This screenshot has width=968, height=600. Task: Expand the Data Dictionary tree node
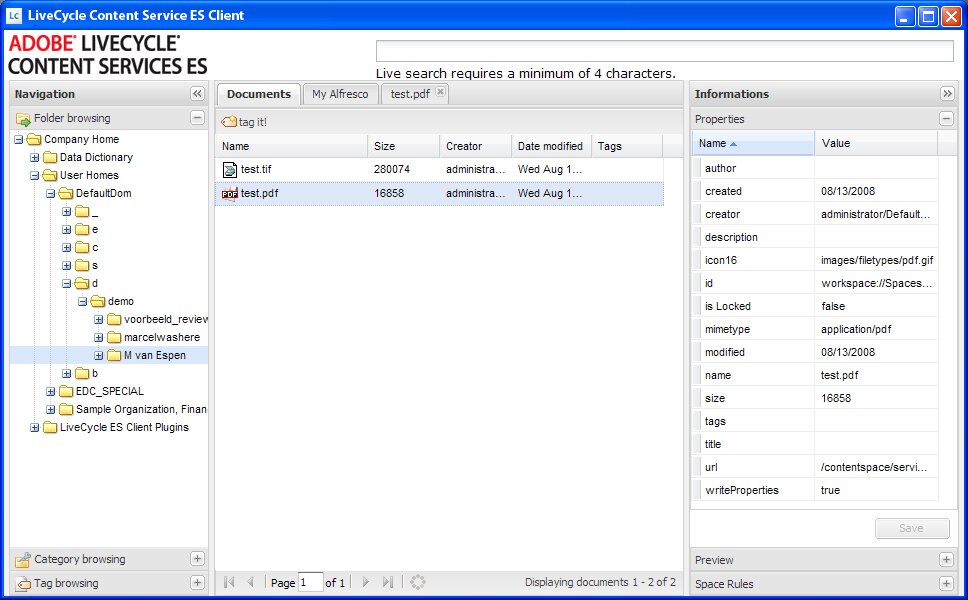tap(35, 157)
